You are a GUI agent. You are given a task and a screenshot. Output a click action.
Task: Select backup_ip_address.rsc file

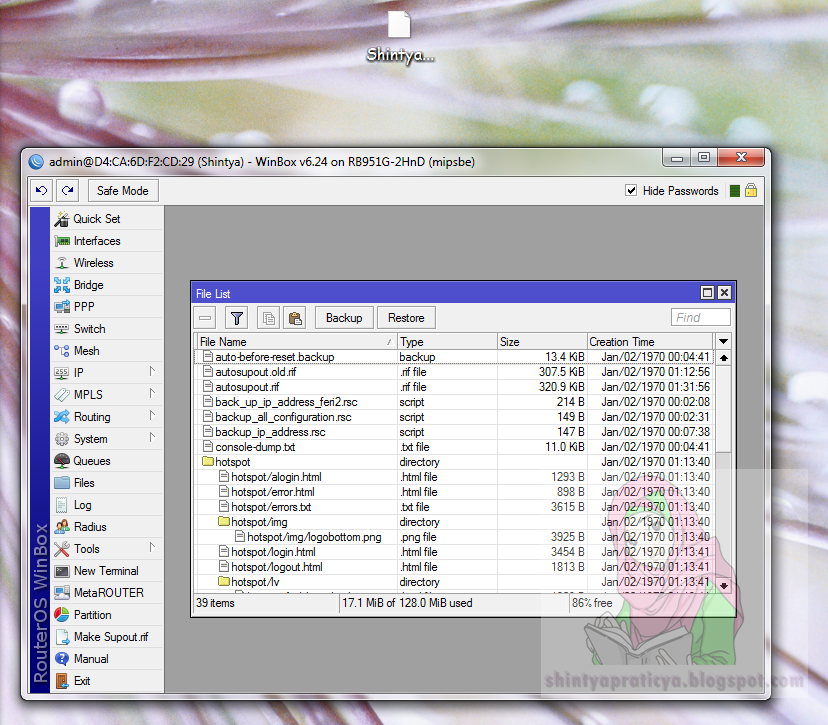coord(454,432)
